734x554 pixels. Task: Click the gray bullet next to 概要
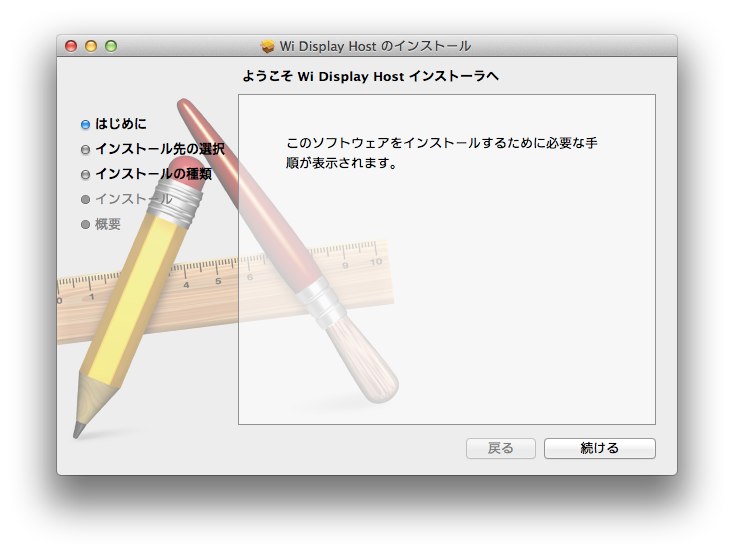85,224
